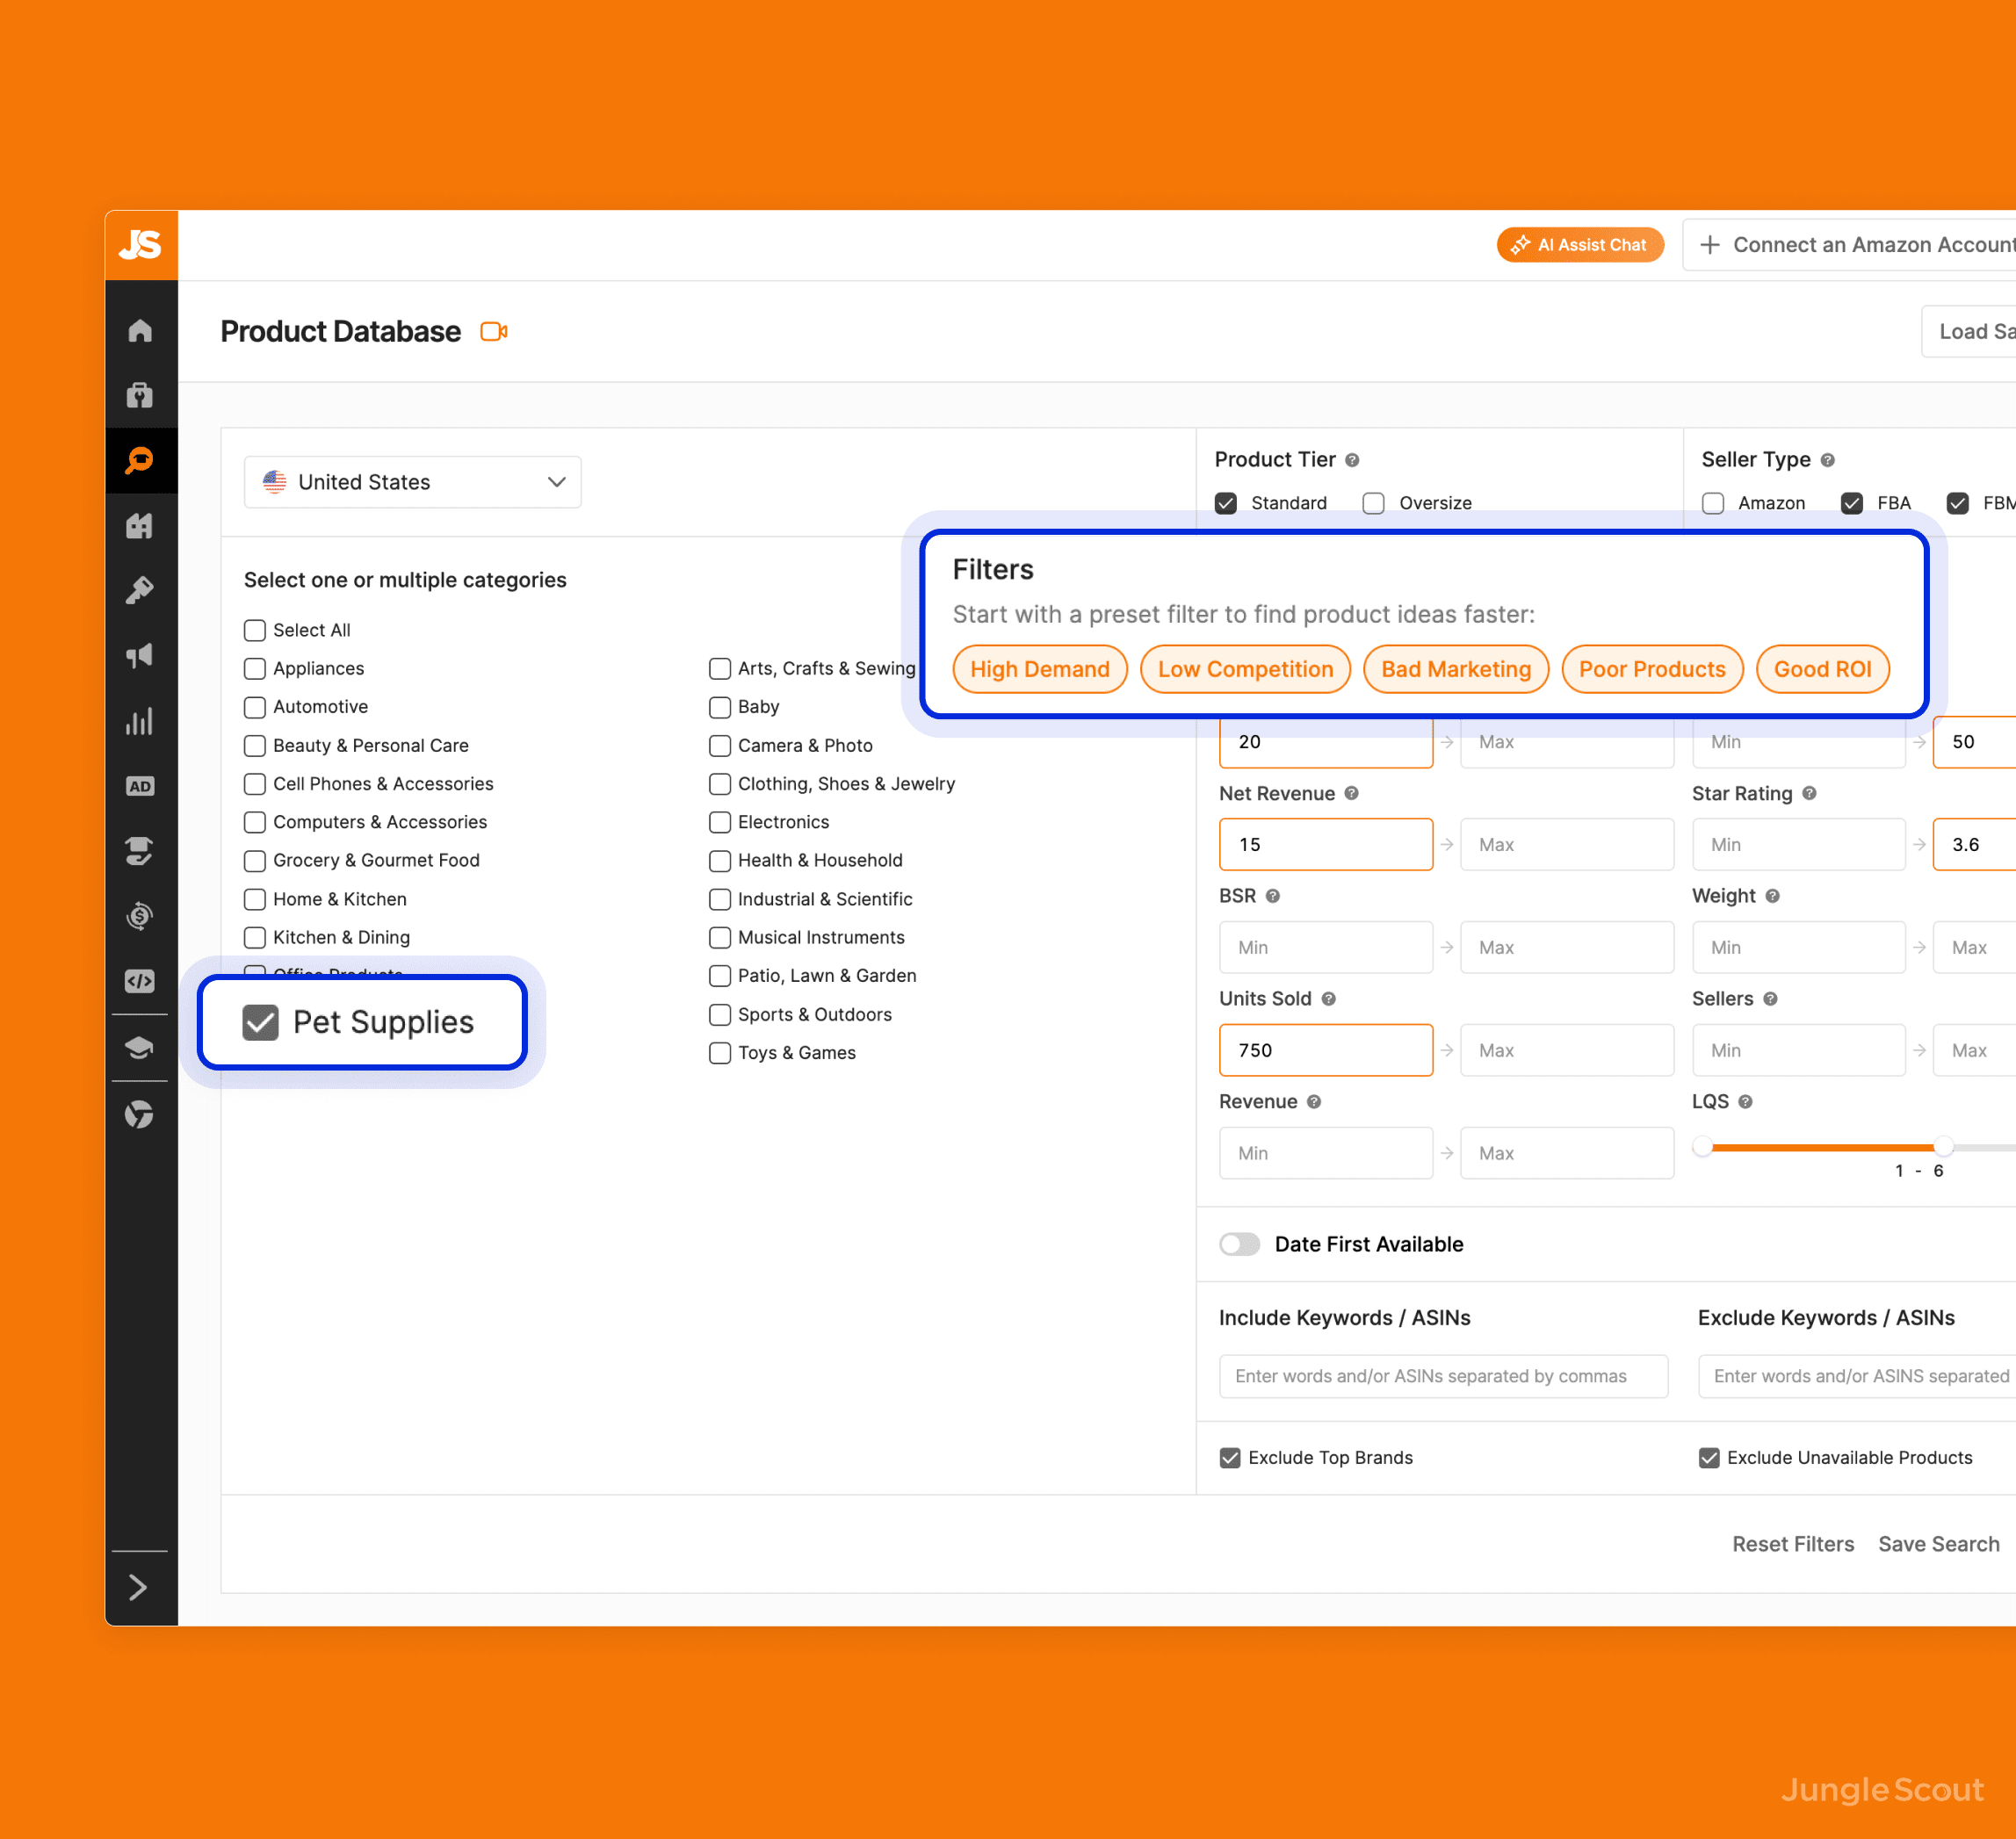Open the Chrome extension sidebar icon
Image resolution: width=2016 pixels, height=1839 pixels.
[x=140, y=1114]
